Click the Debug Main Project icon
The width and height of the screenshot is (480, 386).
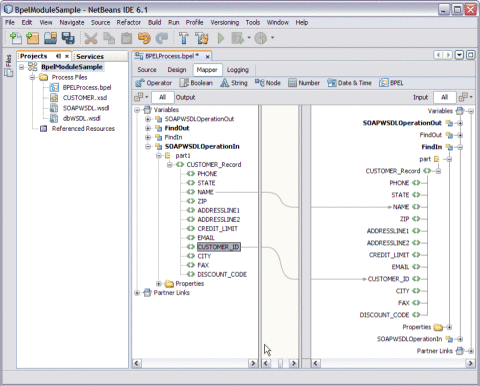point(238,38)
